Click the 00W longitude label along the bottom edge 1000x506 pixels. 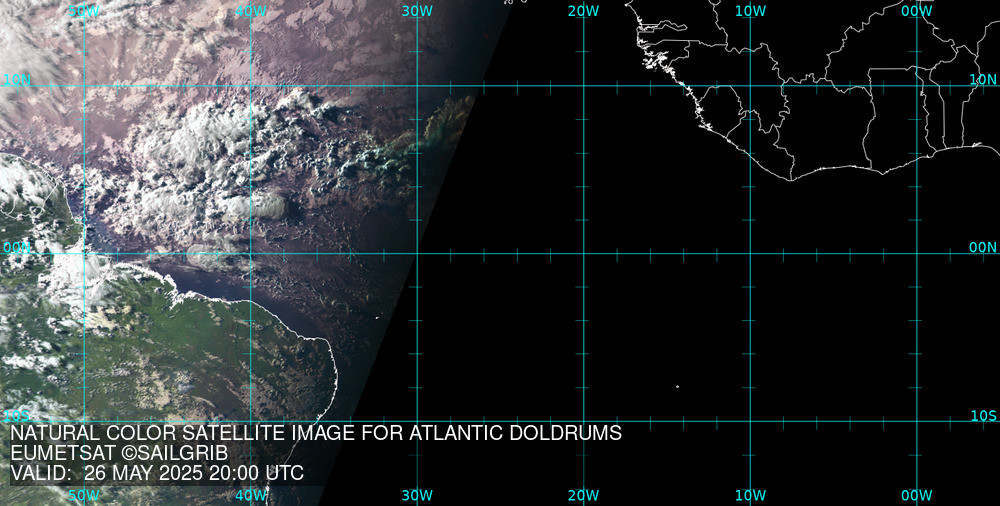click(x=917, y=495)
